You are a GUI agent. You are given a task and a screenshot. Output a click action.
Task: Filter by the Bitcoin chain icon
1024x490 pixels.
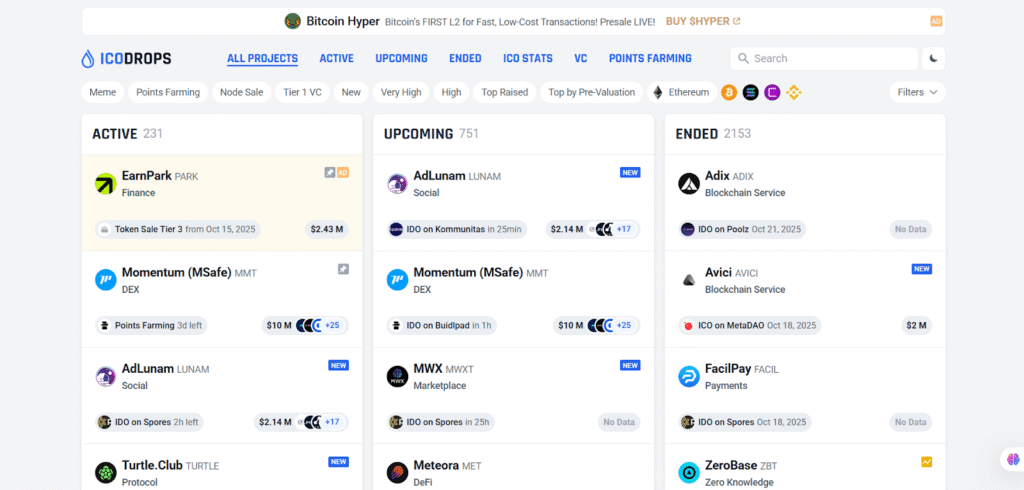[x=729, y=93]
